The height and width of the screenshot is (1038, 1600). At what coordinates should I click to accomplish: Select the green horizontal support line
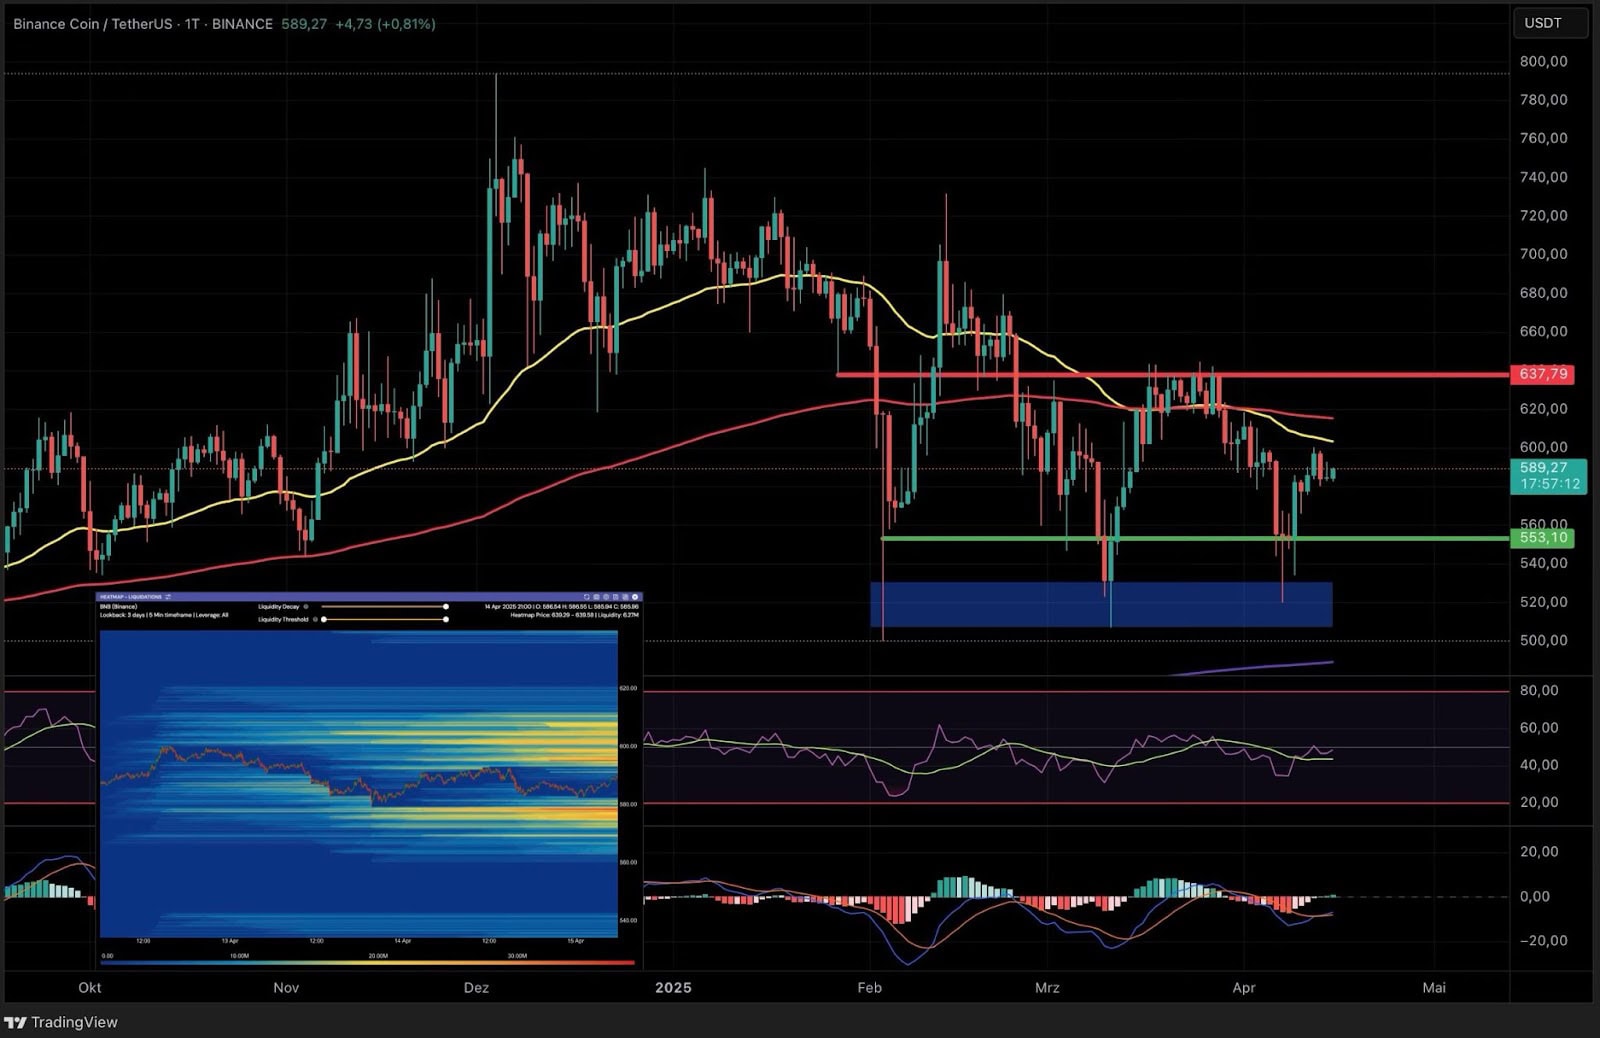point(1195,539)
